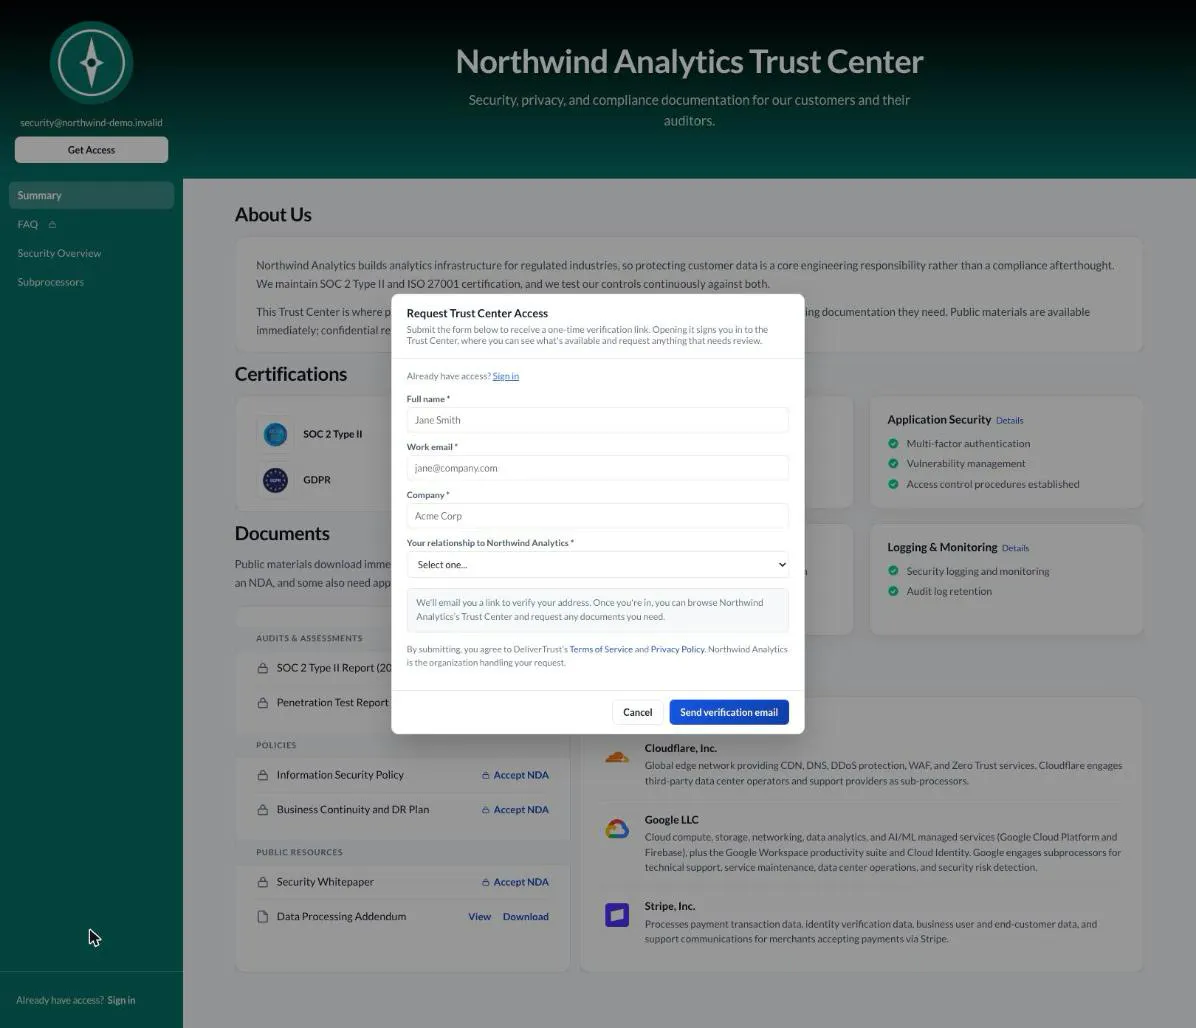Open the Summary sidebar item
Image resolution: width=1196 pixels, height=1028 pixels.
coord(92,195)
